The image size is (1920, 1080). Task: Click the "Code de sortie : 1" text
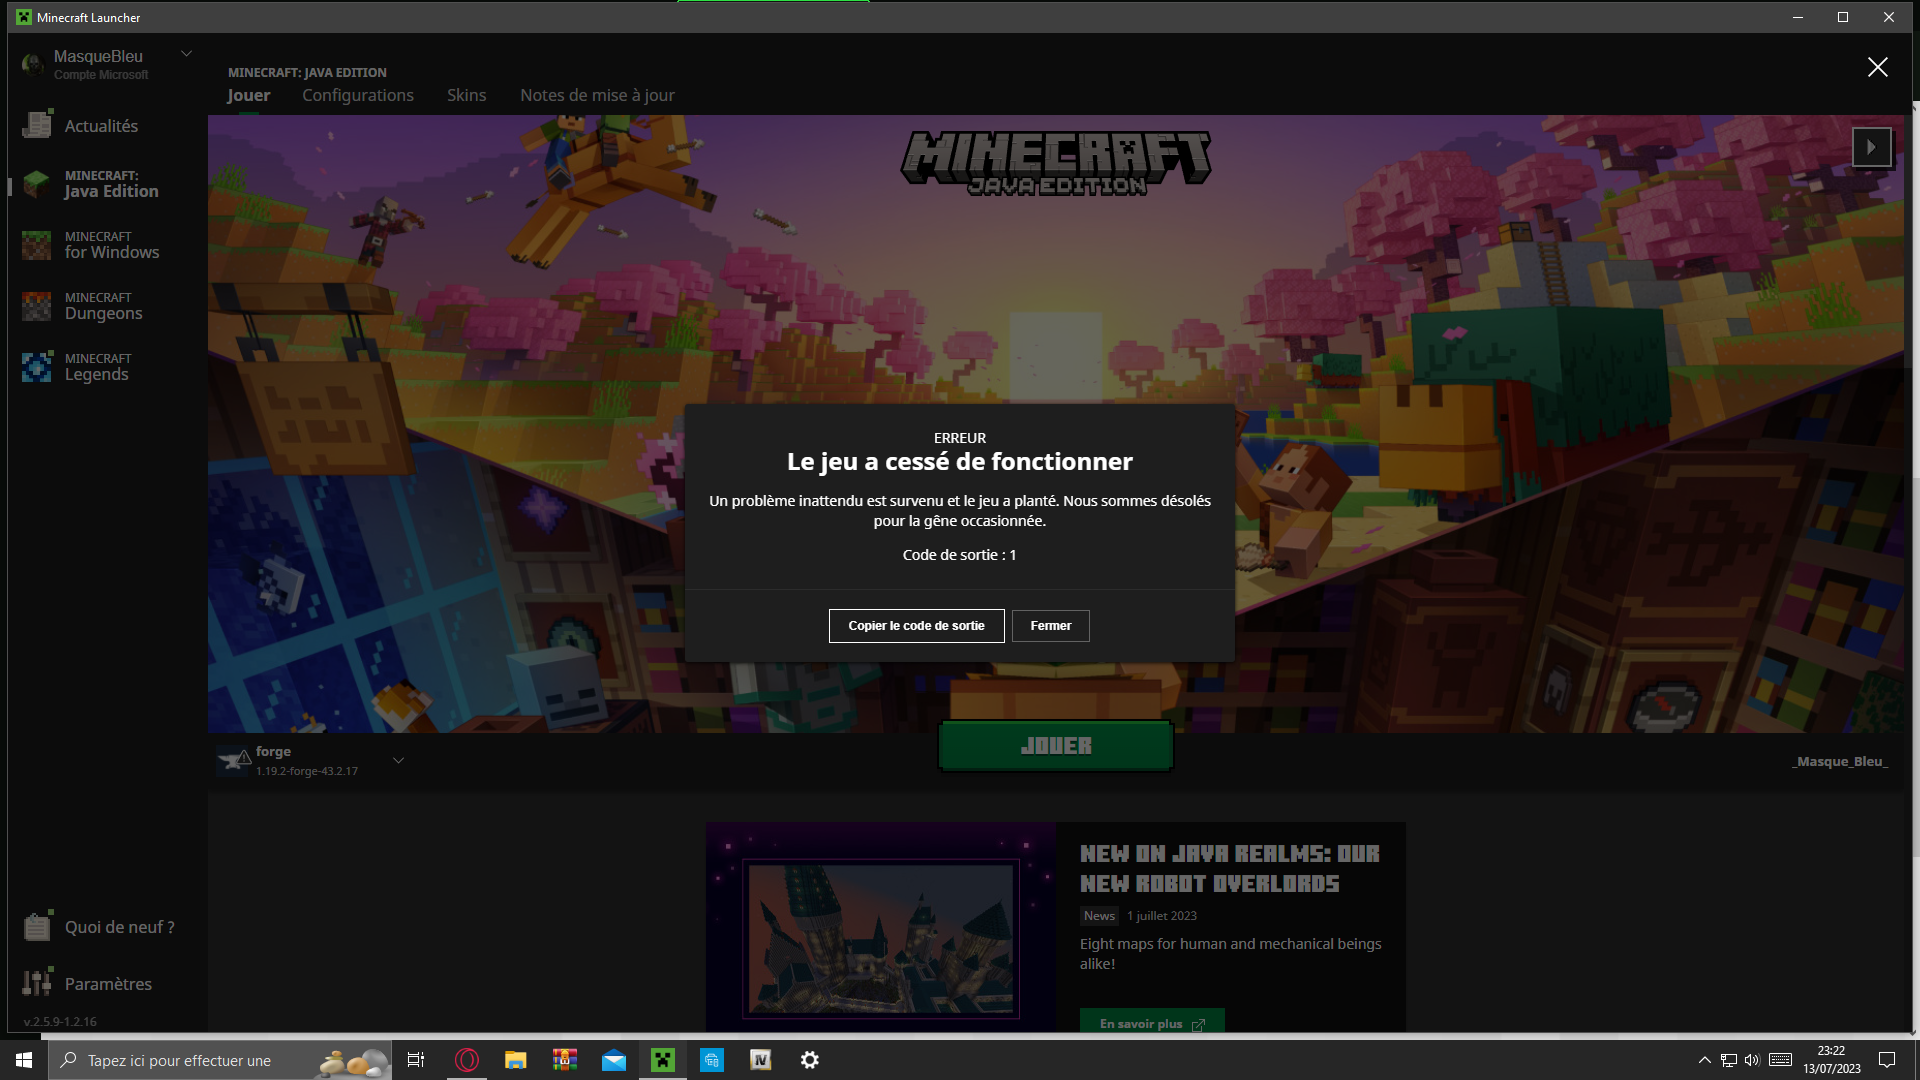point(959,555)
